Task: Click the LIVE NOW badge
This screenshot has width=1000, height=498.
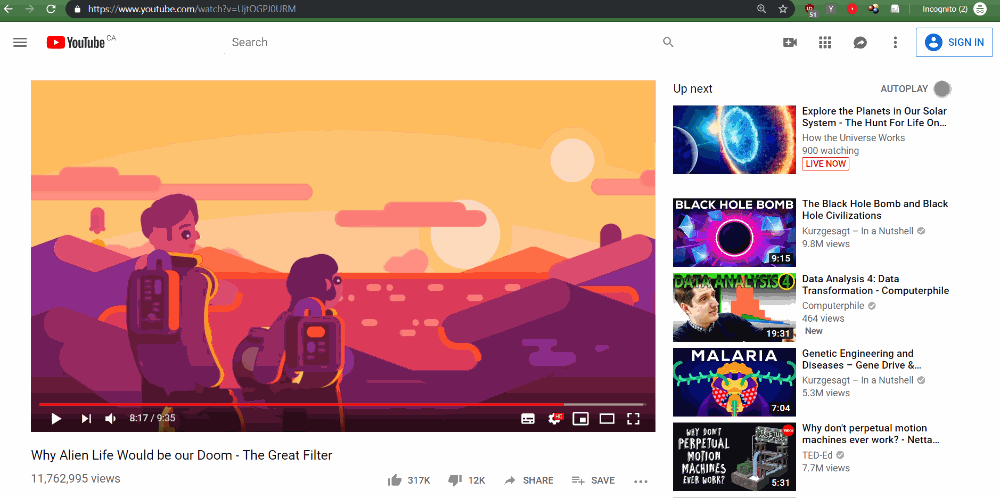Action: click(825, 164)
